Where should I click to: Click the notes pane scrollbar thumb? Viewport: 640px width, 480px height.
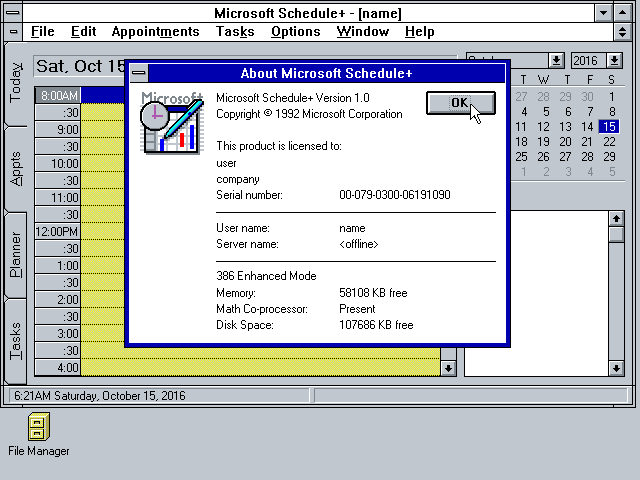point(616,234)
